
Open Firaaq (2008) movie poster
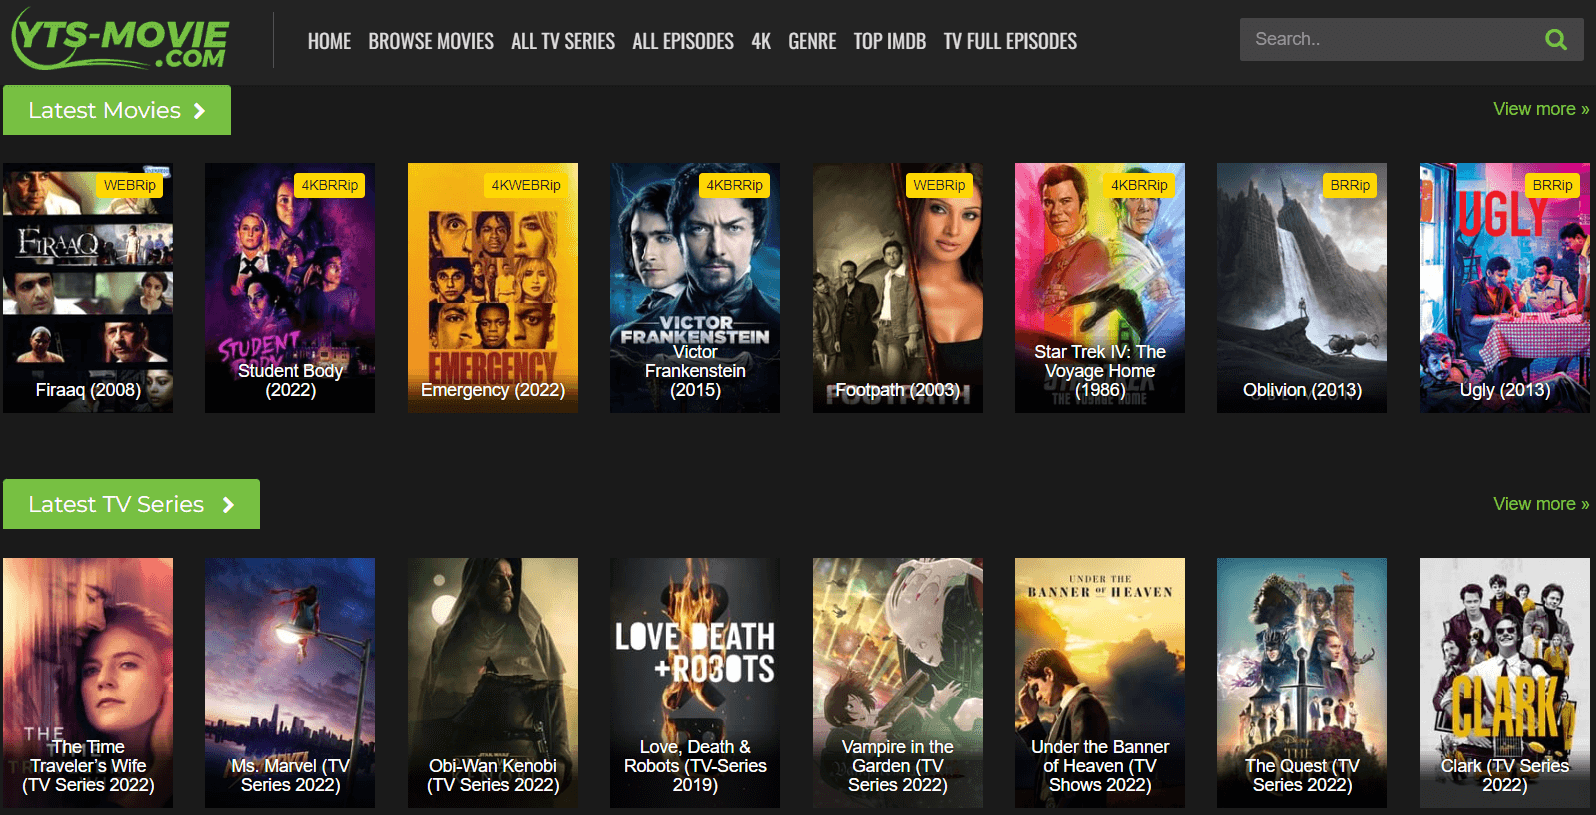click(x=88, y=288)
